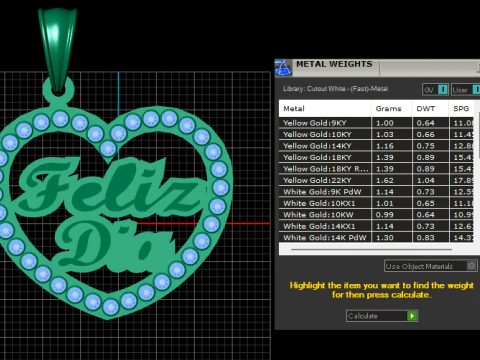Toggle the GV library button
Screen dimensions: 480x360
[x=435, y=90]
